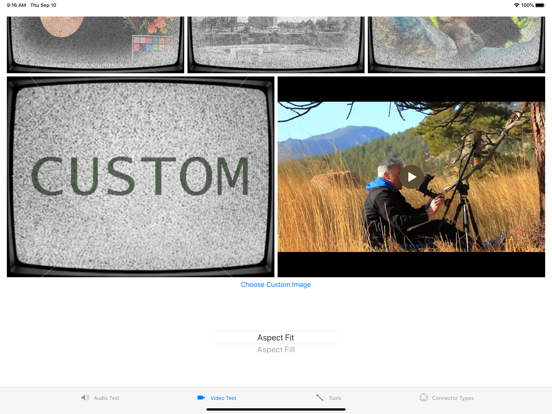Tap Choose Custom Image link
The width and height of the screenshot is (552, 414).
click(276, 284)
